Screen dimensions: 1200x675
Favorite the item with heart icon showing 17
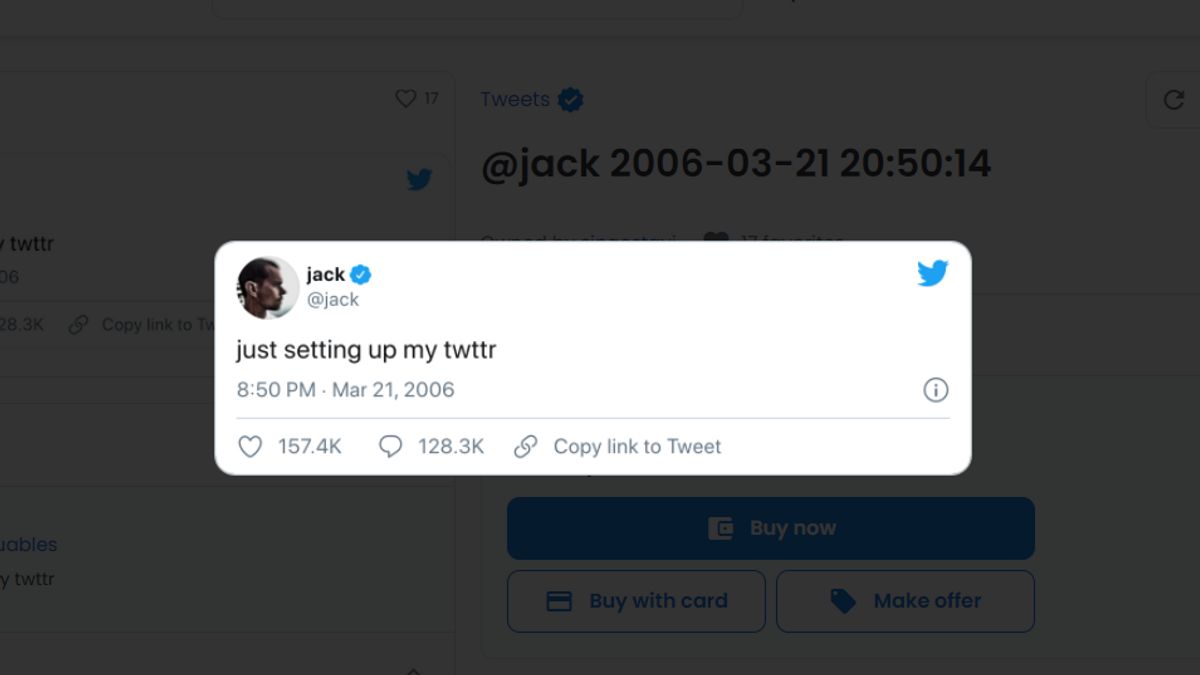405,98
